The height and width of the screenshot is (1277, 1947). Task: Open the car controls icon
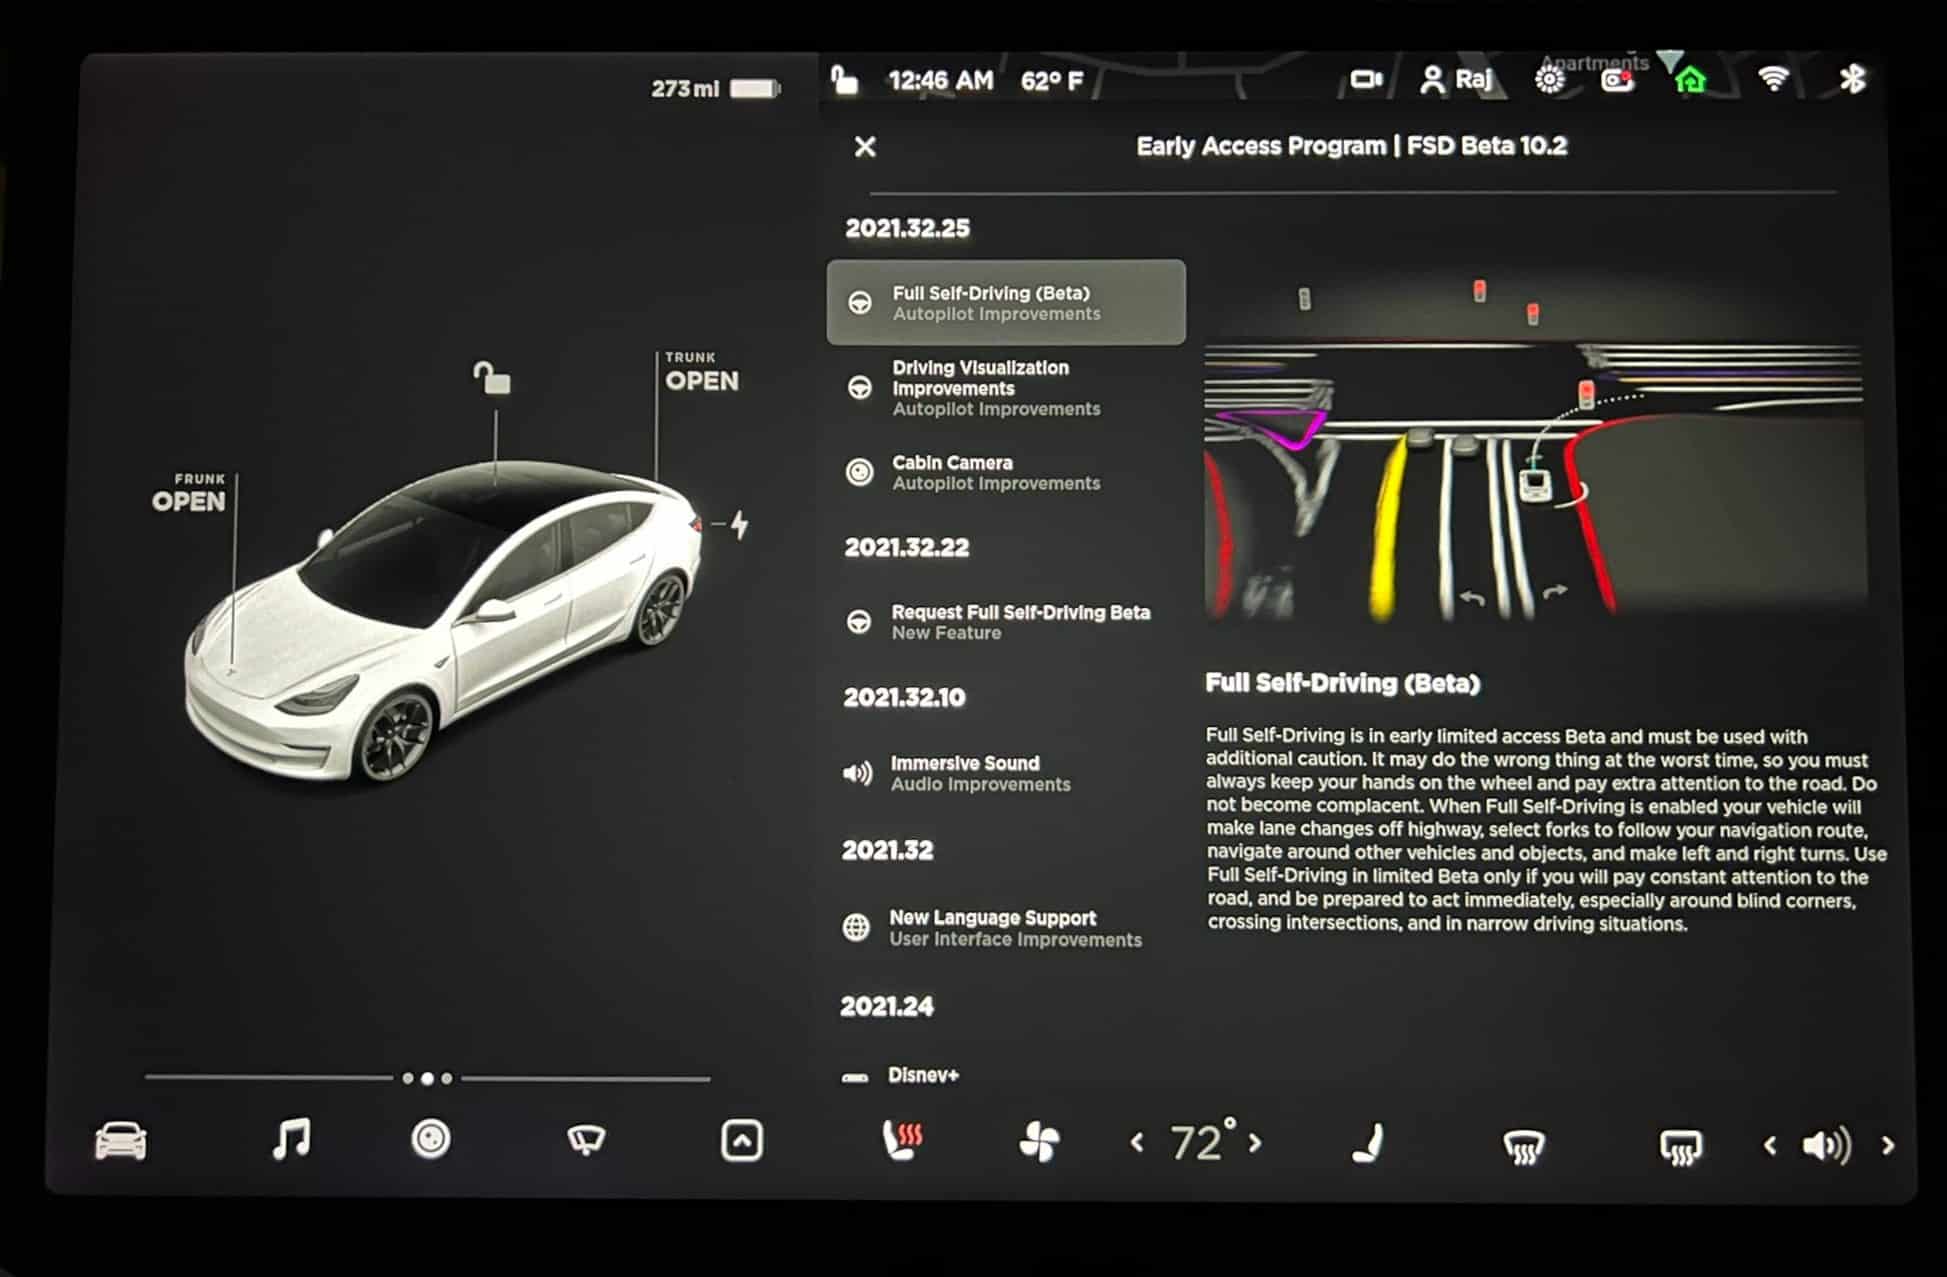tap(120, 1141)
